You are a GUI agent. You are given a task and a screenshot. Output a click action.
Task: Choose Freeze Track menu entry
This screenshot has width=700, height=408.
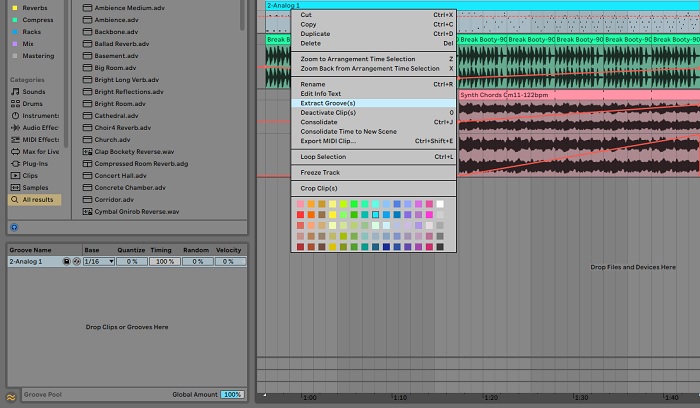coord(373,172)
